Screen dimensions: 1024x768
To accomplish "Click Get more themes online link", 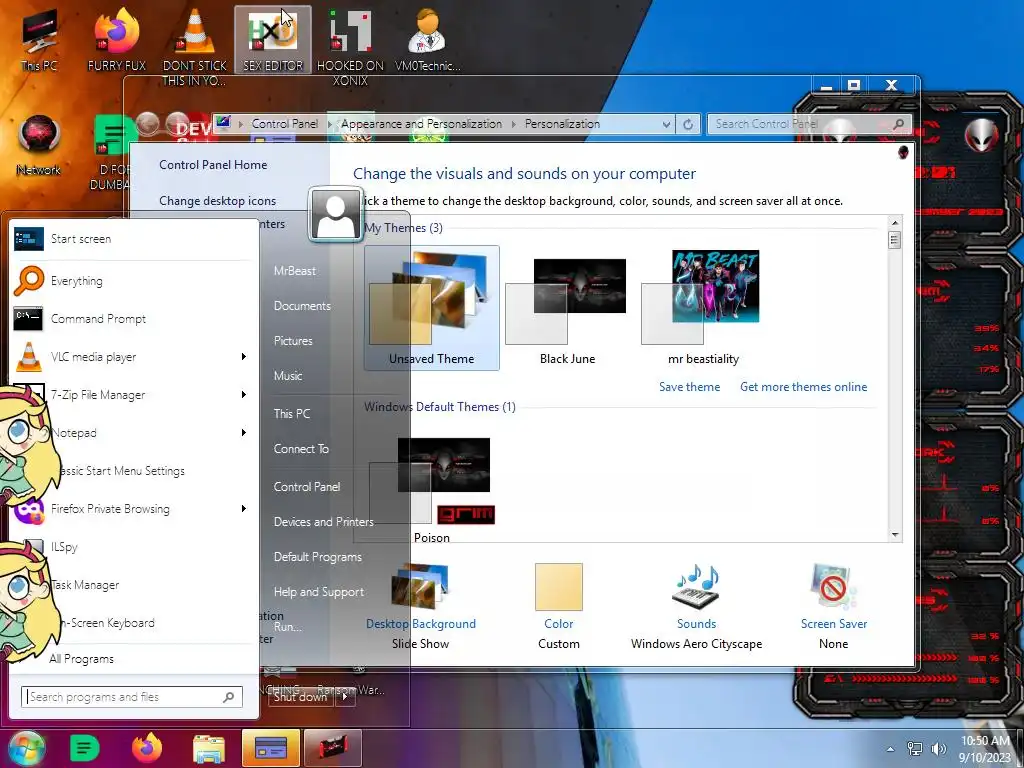I will click(804, 387).
